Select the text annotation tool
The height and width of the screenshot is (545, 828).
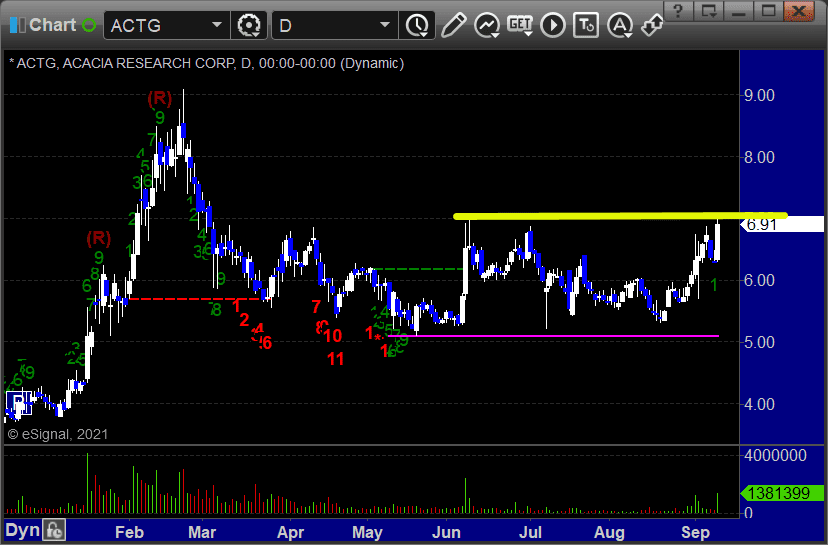[x=586, y=25]
